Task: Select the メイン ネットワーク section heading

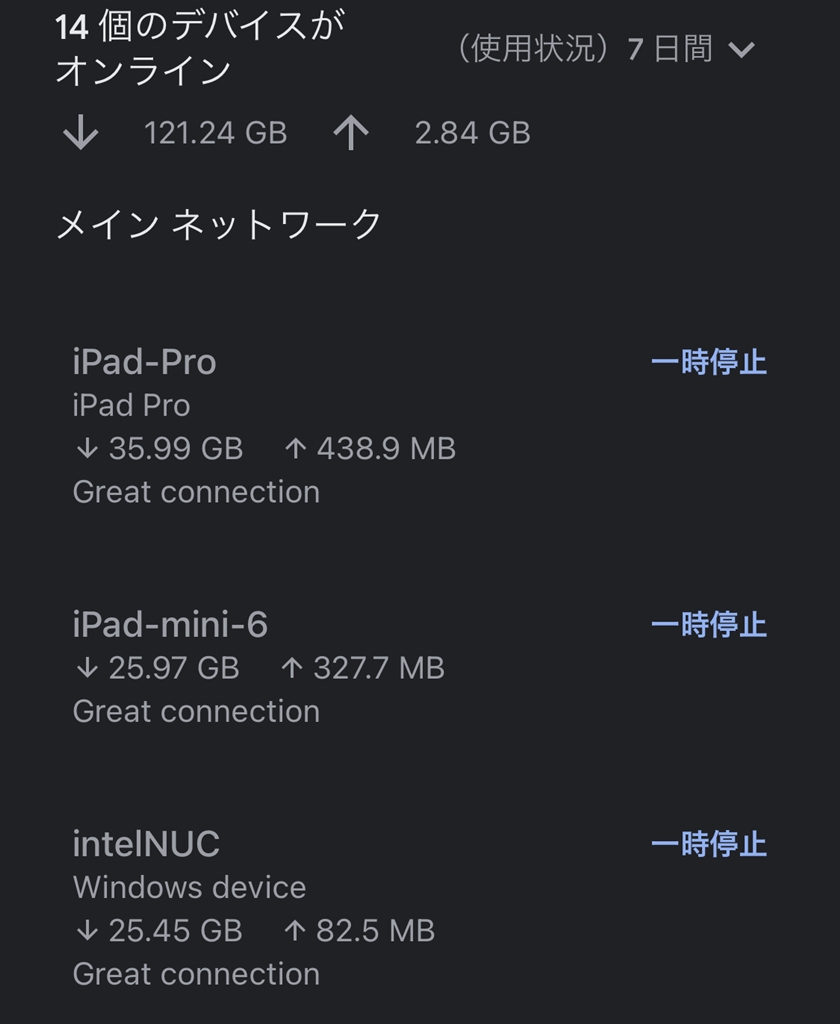Action: click(x=218, y=224)
